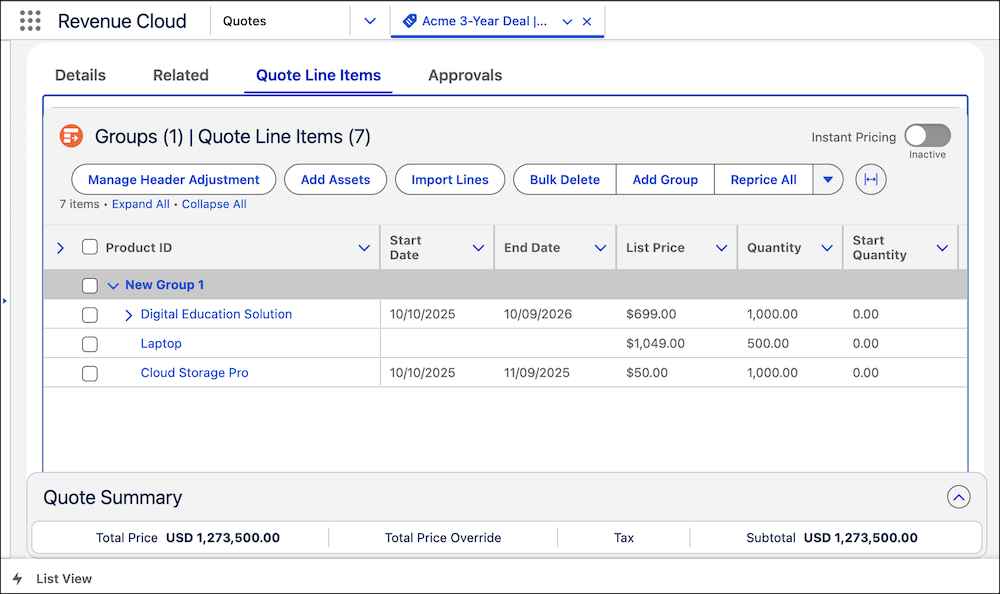
Task: Open the Quotes navigation dropdown
Action: [x=370, y=21]
